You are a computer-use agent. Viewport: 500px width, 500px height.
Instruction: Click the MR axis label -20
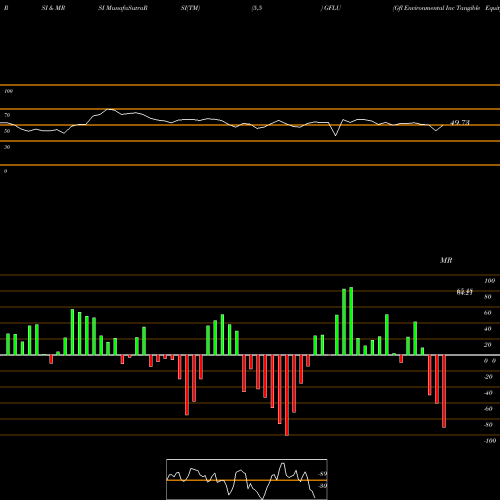[488, 377]
